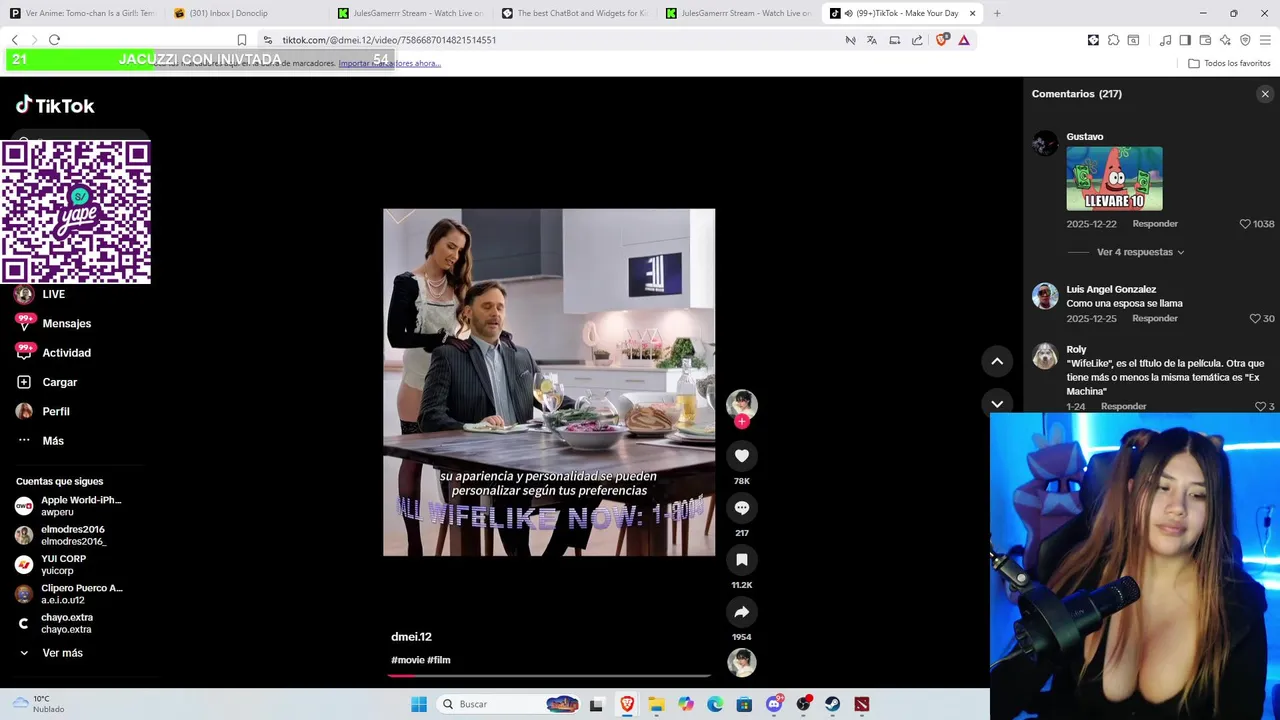This screenshot has width=1280, height=720.
Task: Translate this page icon
Action: [x=872, y=40]
